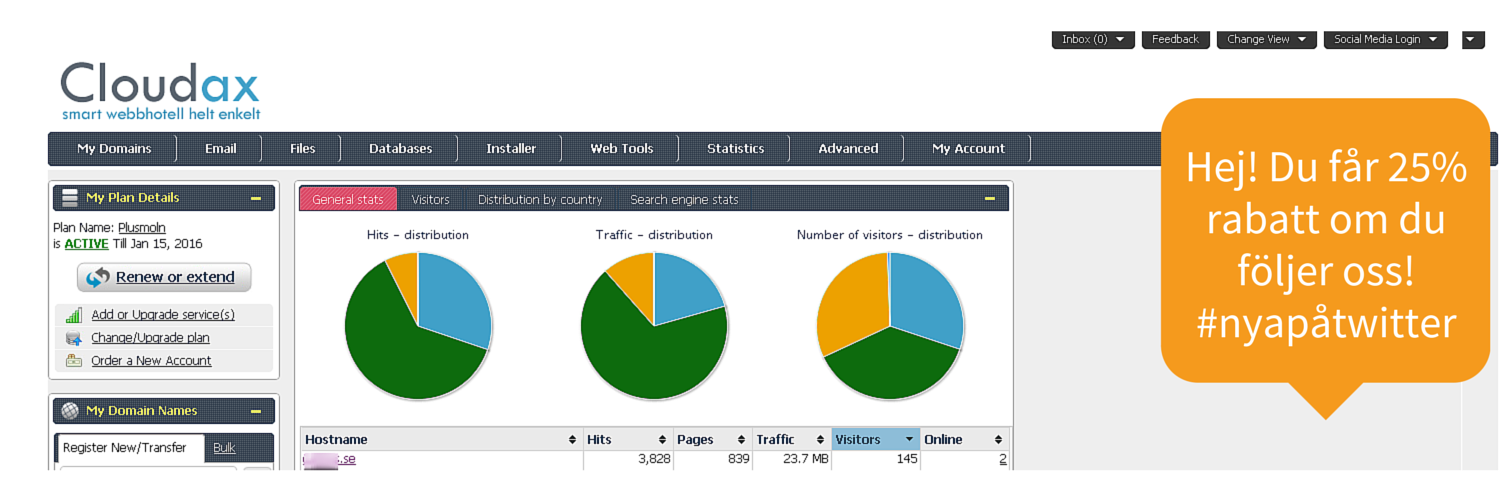
Task: Open the Inbox (0) dropdown
Action: [x=1093, y=40]
